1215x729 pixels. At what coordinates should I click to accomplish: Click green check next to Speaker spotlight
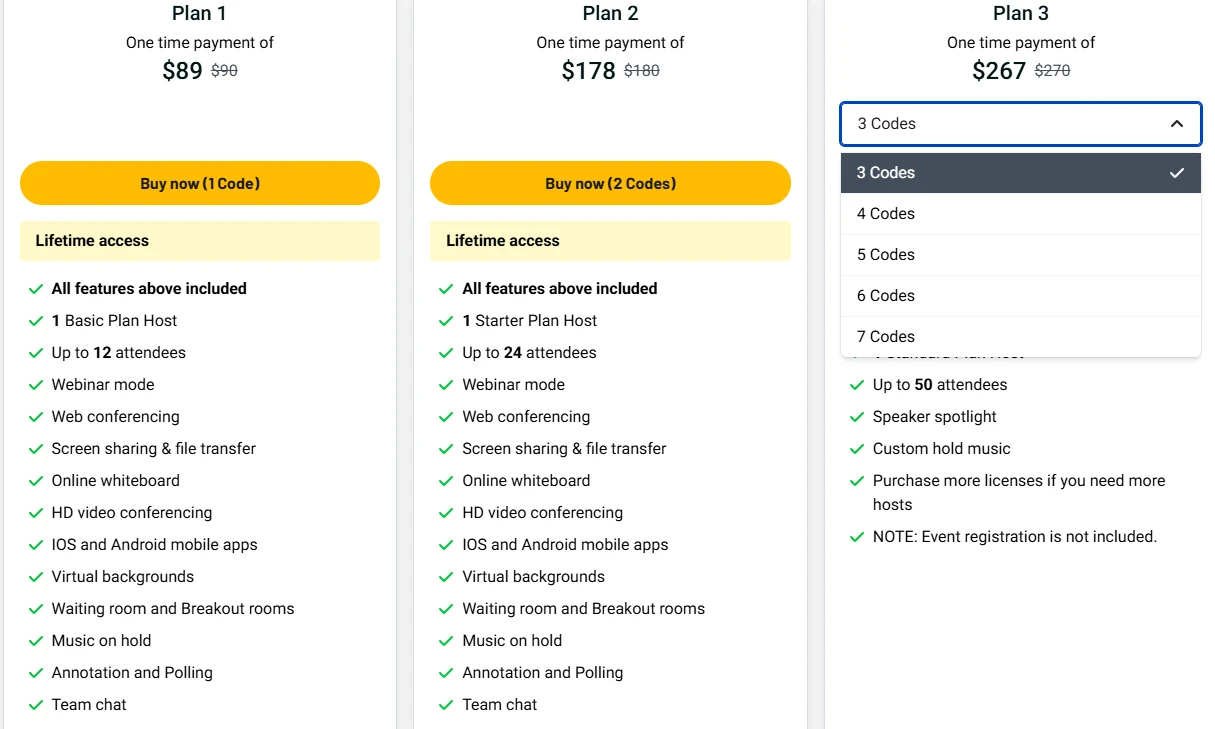[x=857, y=417]
